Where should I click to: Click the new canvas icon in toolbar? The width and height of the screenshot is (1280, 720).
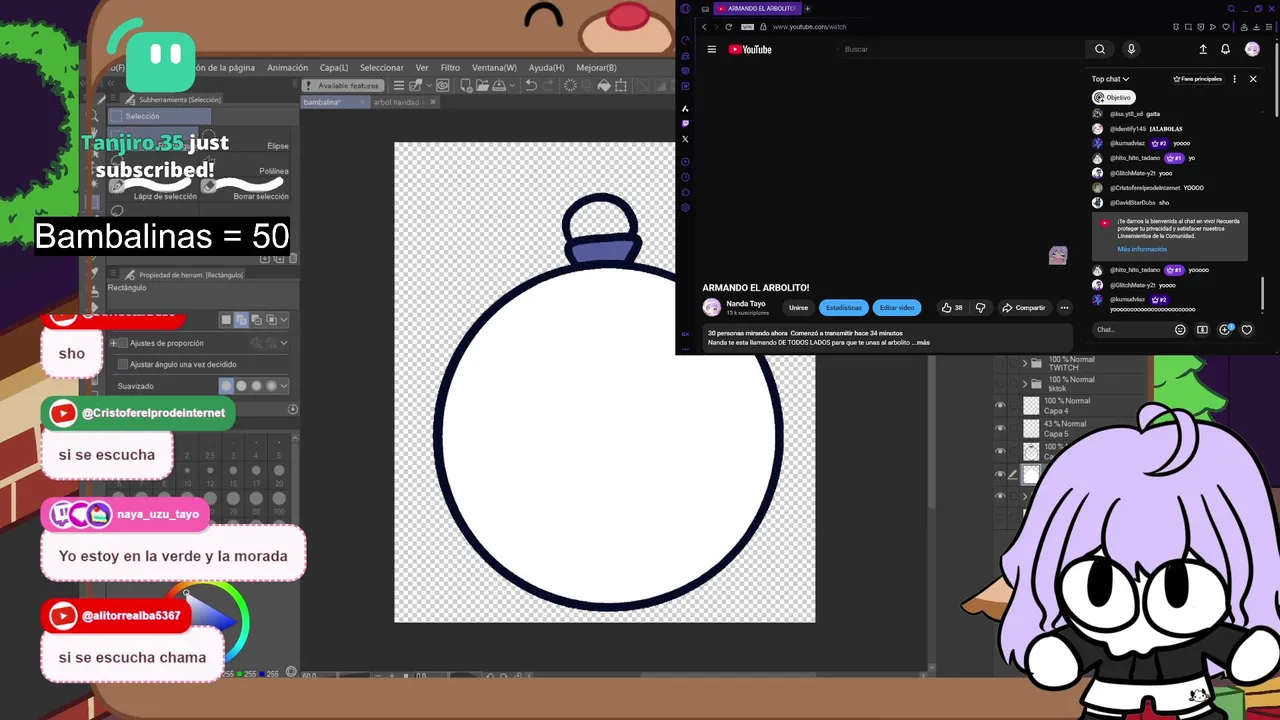click(467, 86)
